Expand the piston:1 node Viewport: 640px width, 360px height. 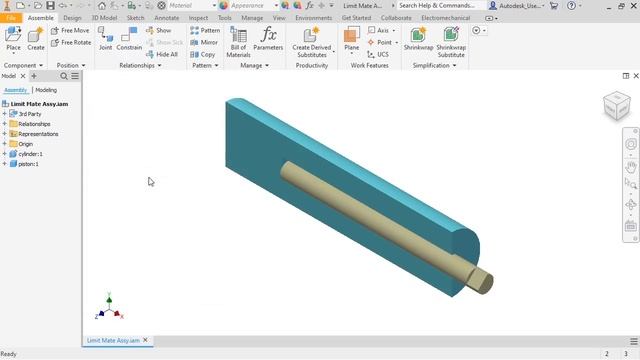(4, 164)
